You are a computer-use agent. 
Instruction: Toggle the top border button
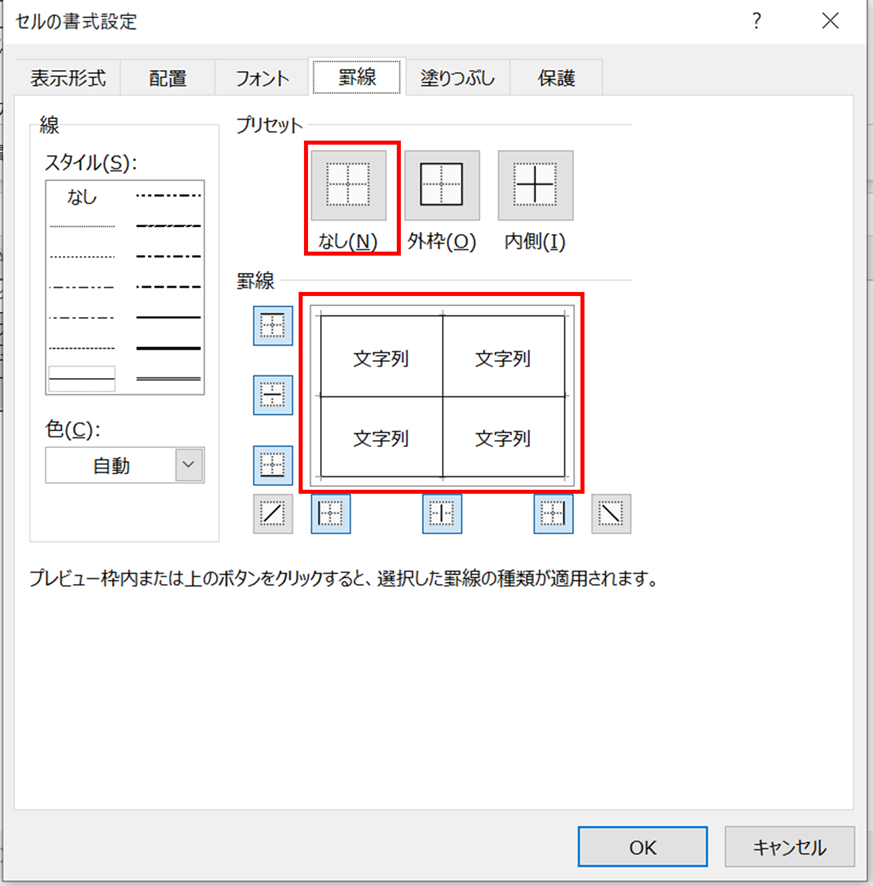[273, 326]
